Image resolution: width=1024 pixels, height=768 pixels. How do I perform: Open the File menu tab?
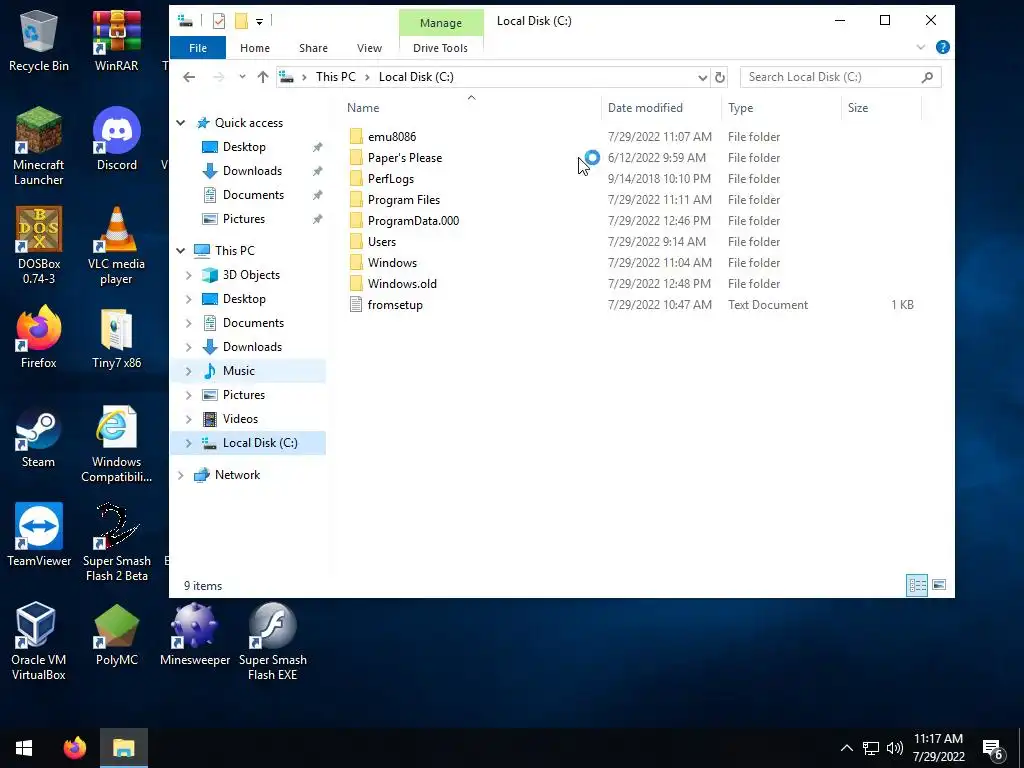click(x=198, y=48)
